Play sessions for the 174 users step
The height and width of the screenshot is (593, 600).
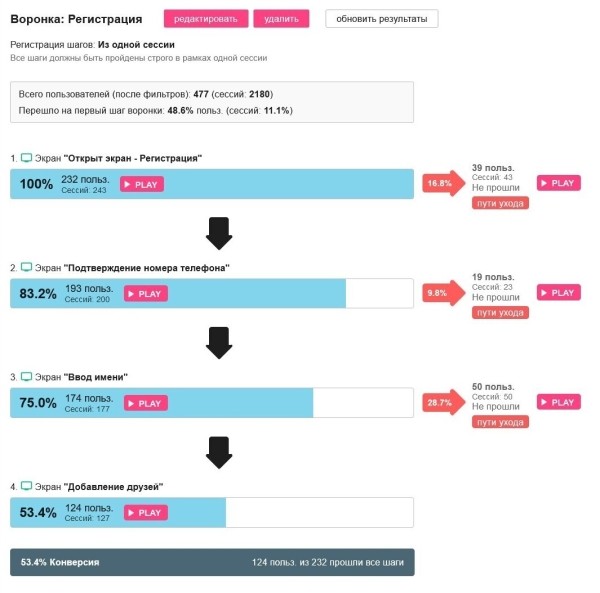click(145, 403)
